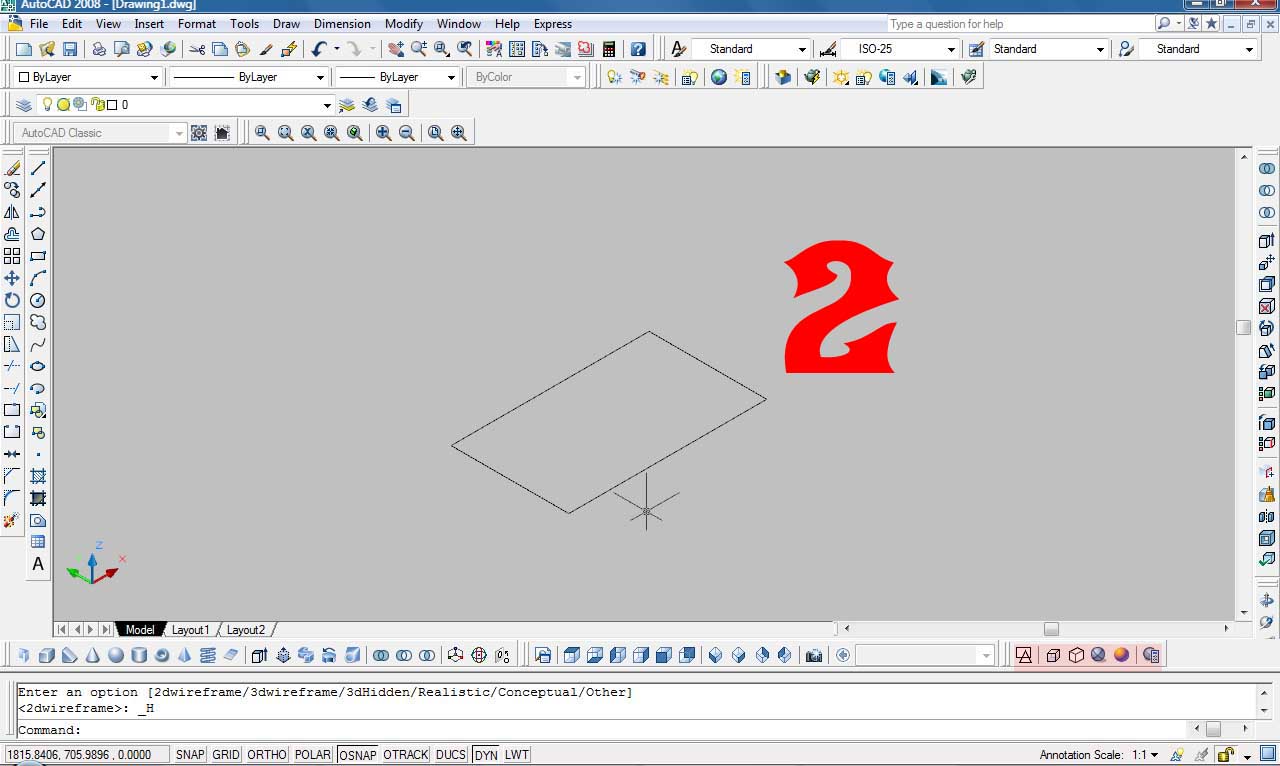Image resolution: width=1280 pixels, height=766 pixels.
Task: Open the Layer Properties Manager
Action: coord(24,105)
